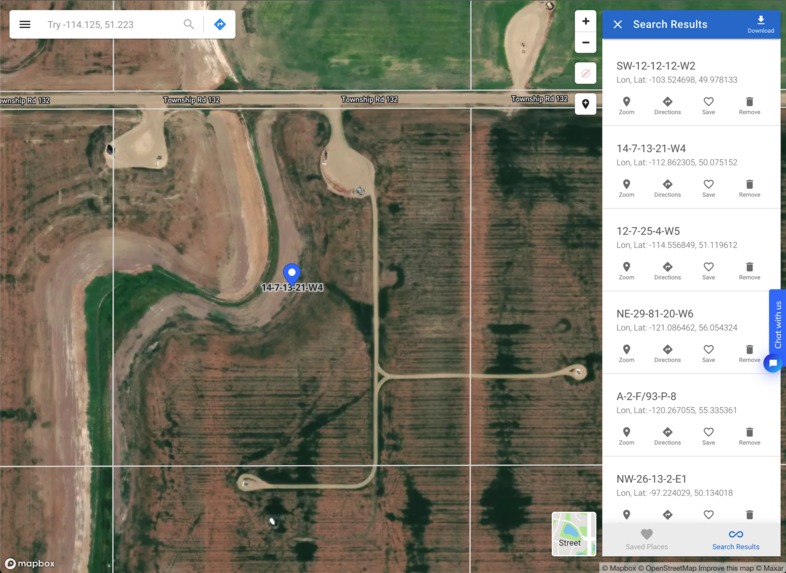Select the 14-7-13-21-W4 result title in list
Viewport: 786px width, 573px height.
(651, 148)
